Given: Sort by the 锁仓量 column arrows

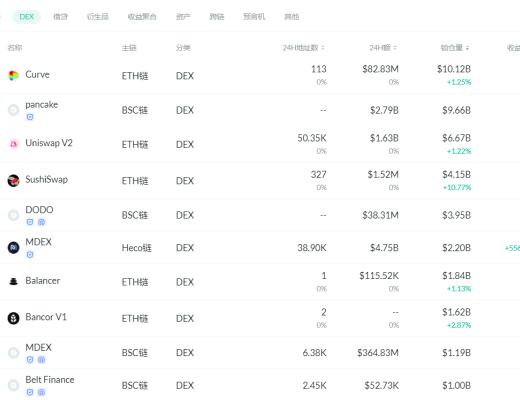Looking at the screenshot, I should (x=467, y=48).
